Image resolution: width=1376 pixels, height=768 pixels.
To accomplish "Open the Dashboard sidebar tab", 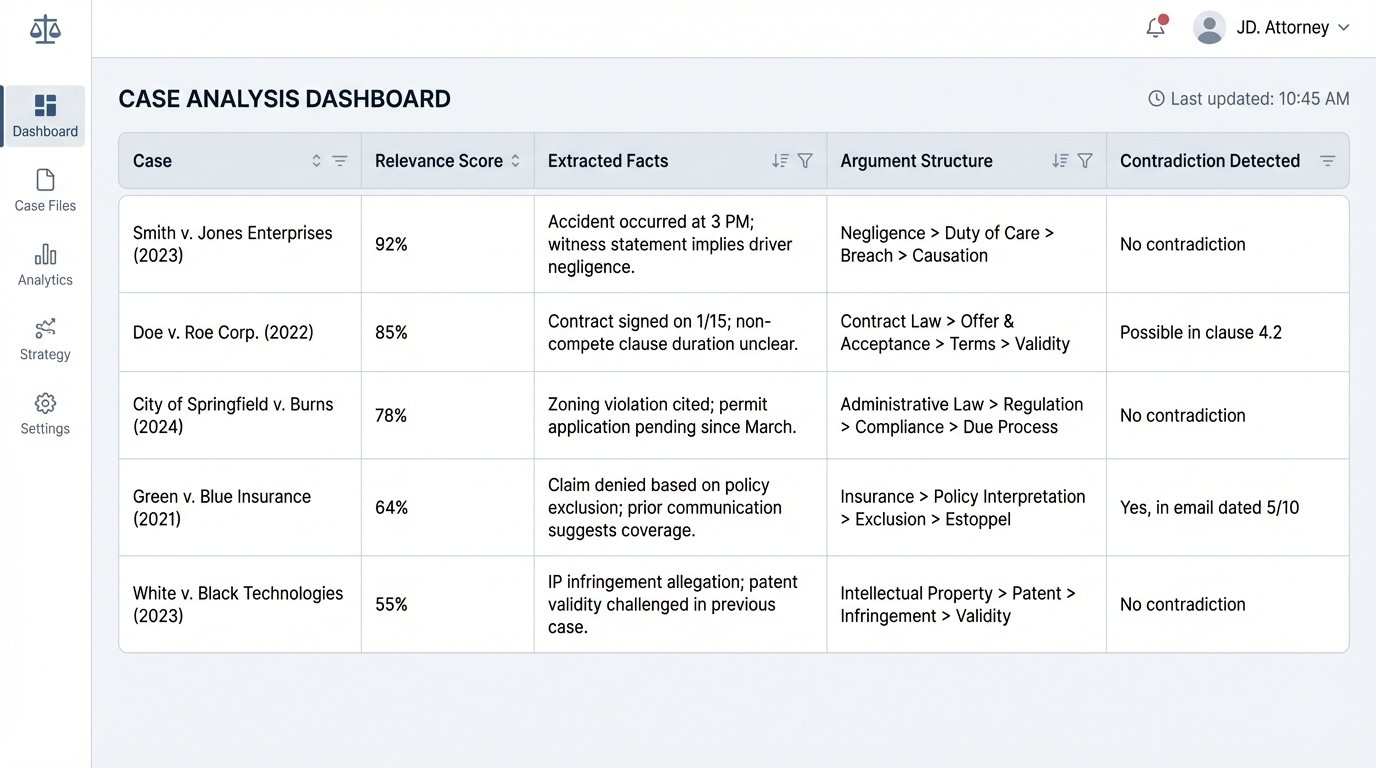I will 45,116.
